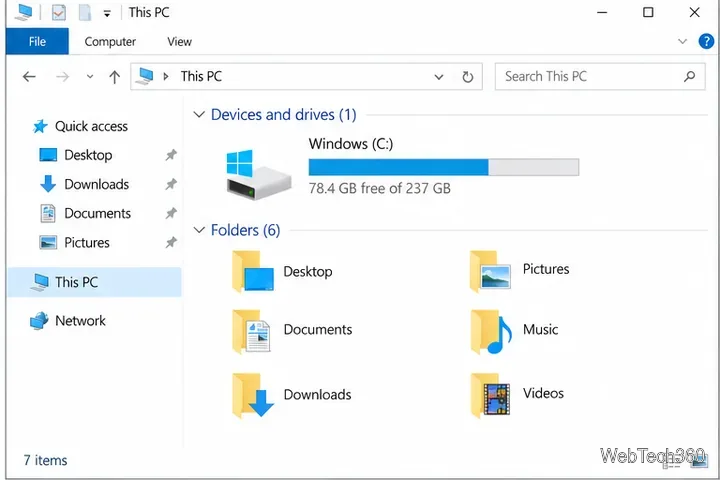Click the Properties quick access toolbar icon
The height and width of the screenshot is (480, 720).
pos(59,12)
